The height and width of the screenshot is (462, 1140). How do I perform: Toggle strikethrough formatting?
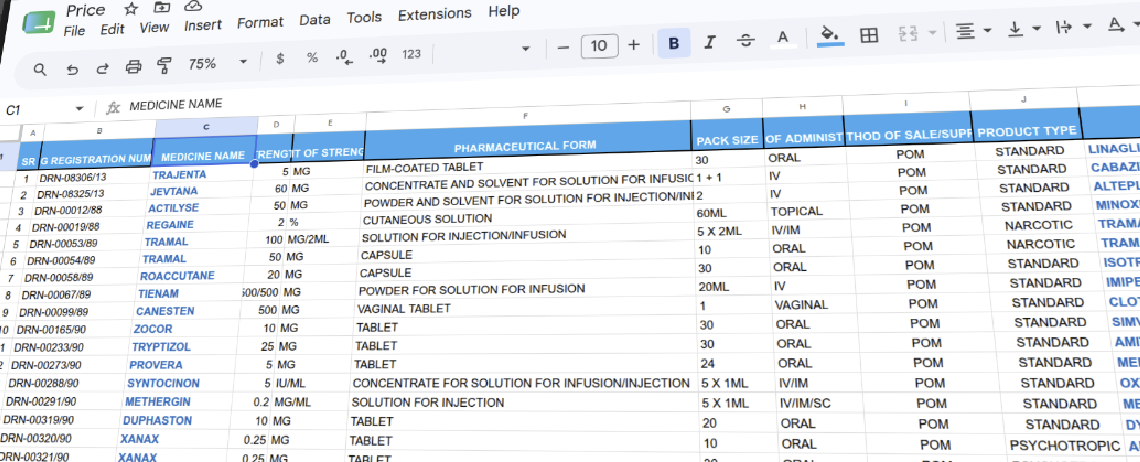click(745, 41)
